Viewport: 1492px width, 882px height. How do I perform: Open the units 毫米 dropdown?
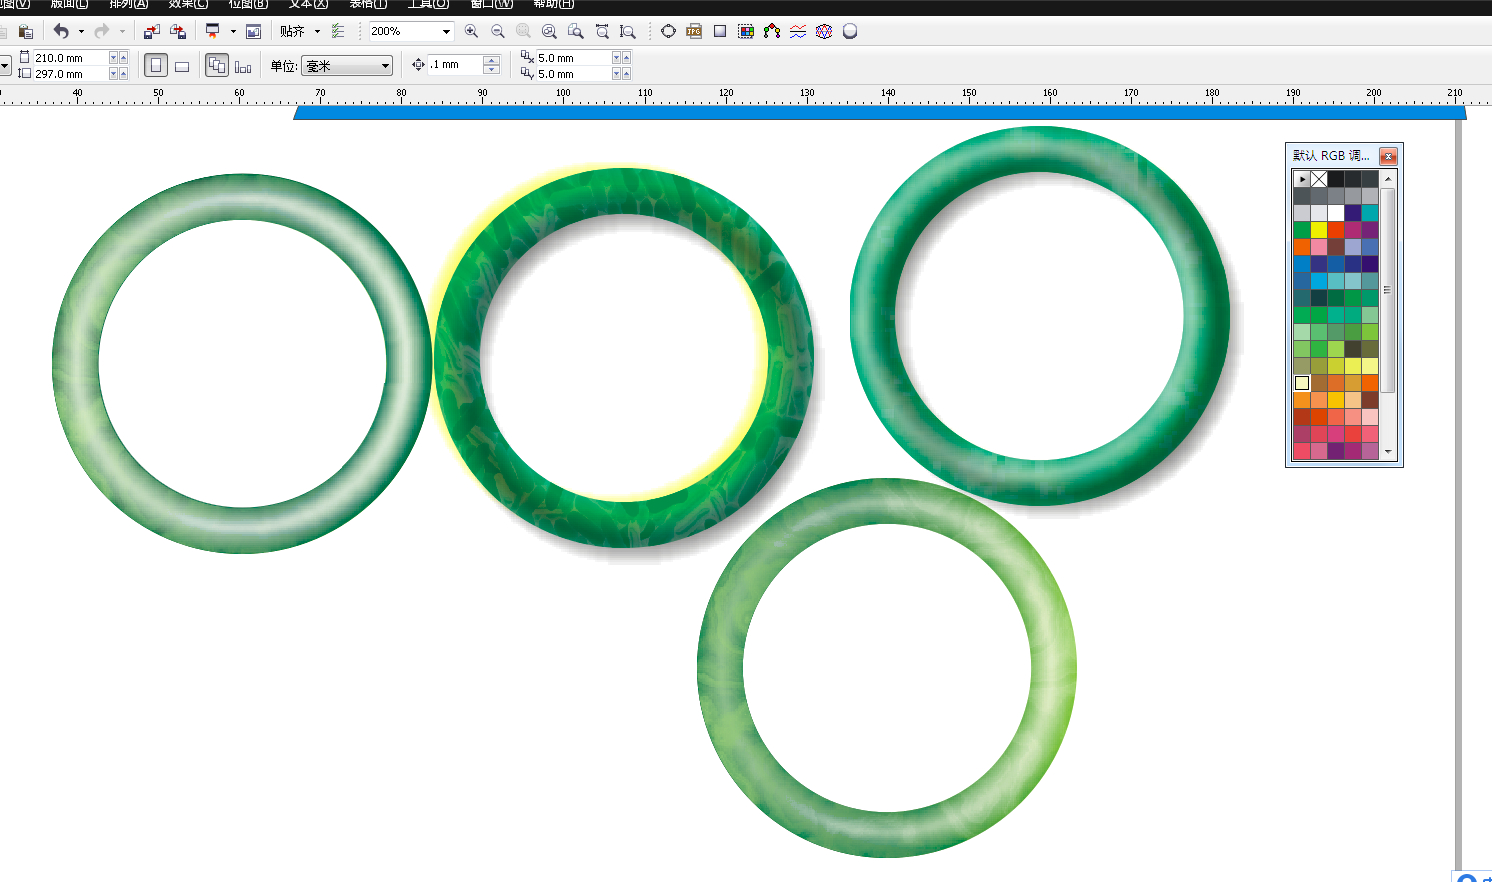tap(347, 66)
